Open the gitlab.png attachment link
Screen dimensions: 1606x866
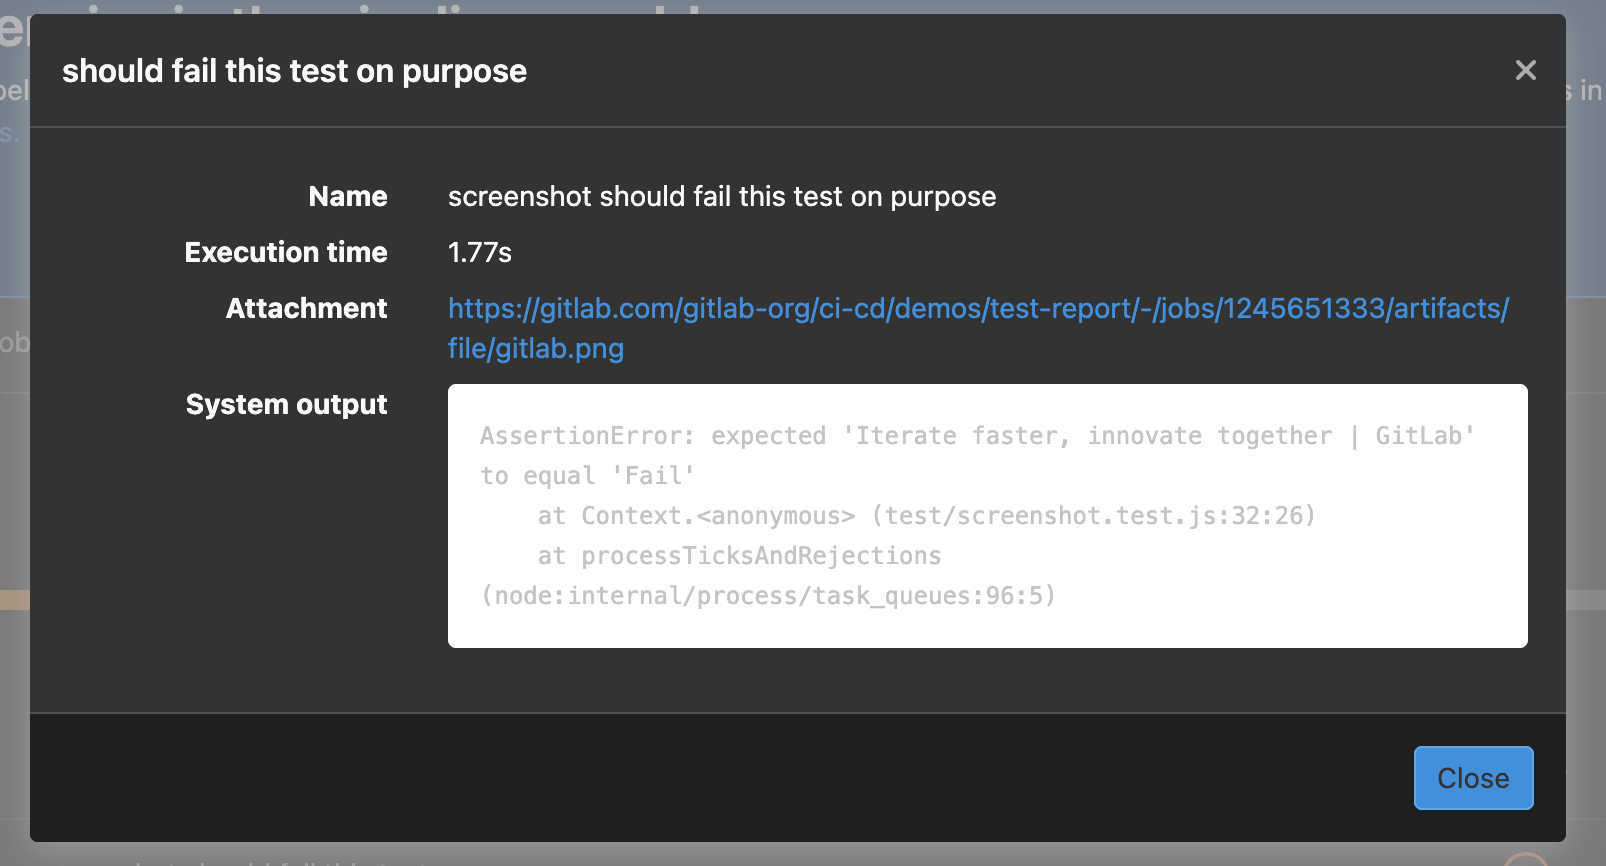(x=978, y=328)
